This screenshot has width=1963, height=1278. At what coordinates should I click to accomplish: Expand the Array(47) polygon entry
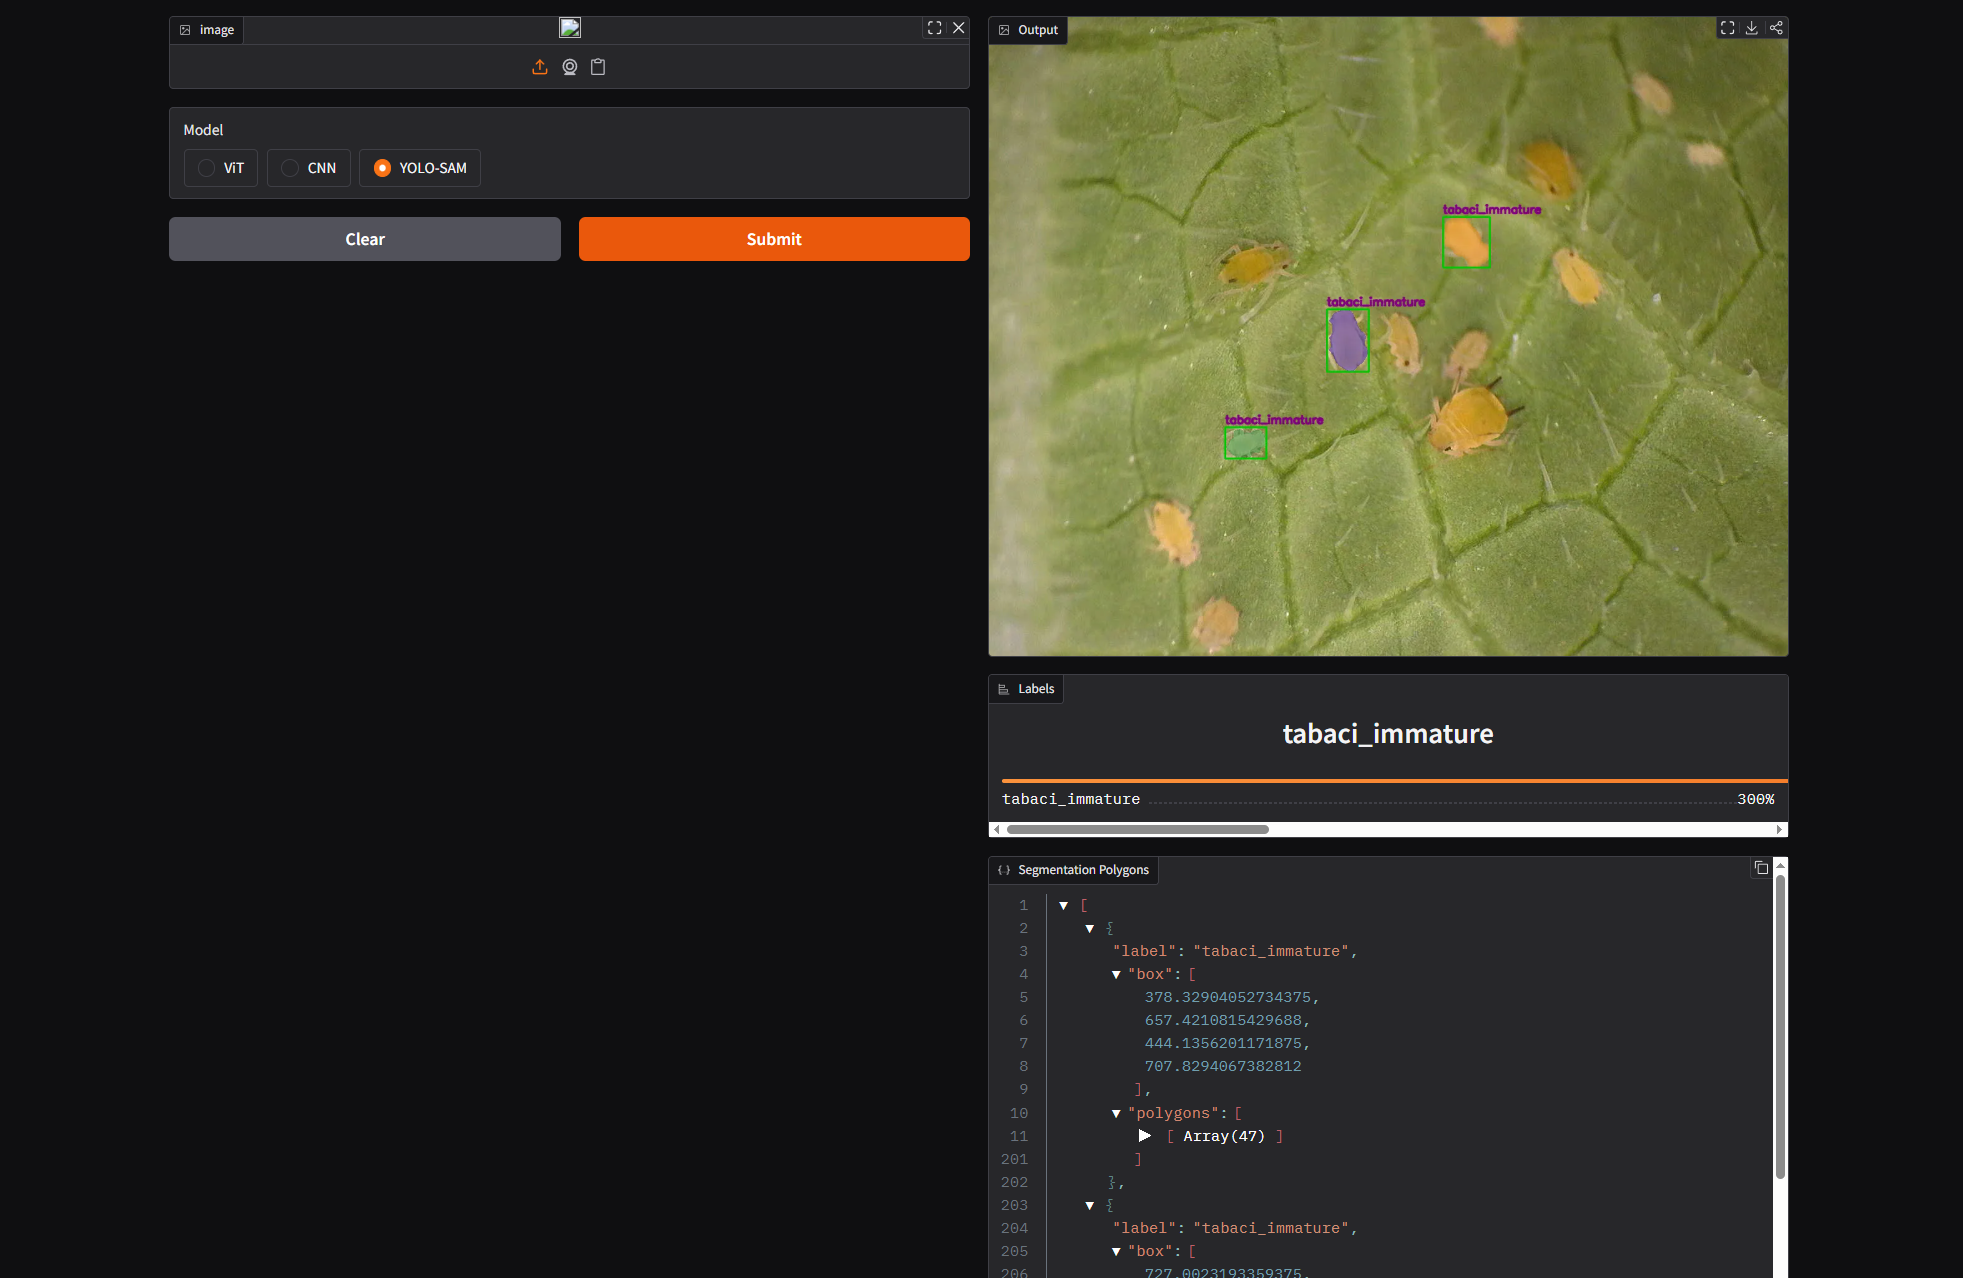pos(1145,1136)
